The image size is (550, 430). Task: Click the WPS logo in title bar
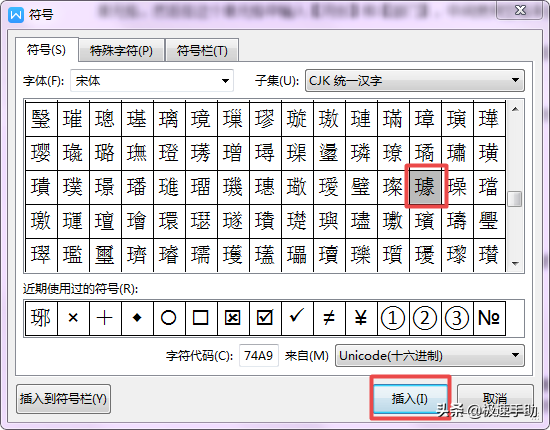click(x=16, y=15)
